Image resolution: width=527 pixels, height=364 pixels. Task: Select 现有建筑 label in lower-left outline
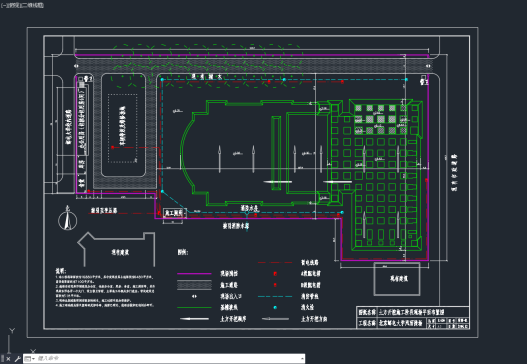point(120,252)
